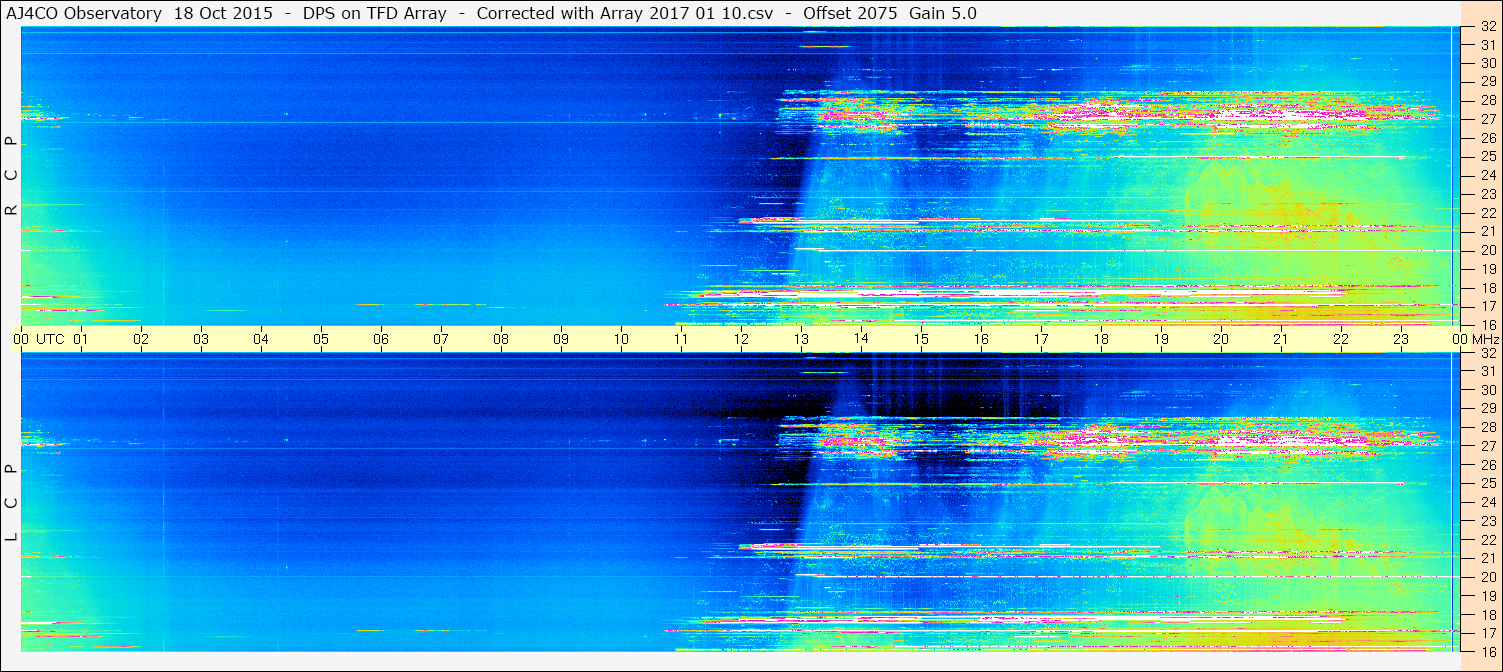Click the 'Gain 5.0' value
The image size is (1503, 672).
tap(943, 13)
